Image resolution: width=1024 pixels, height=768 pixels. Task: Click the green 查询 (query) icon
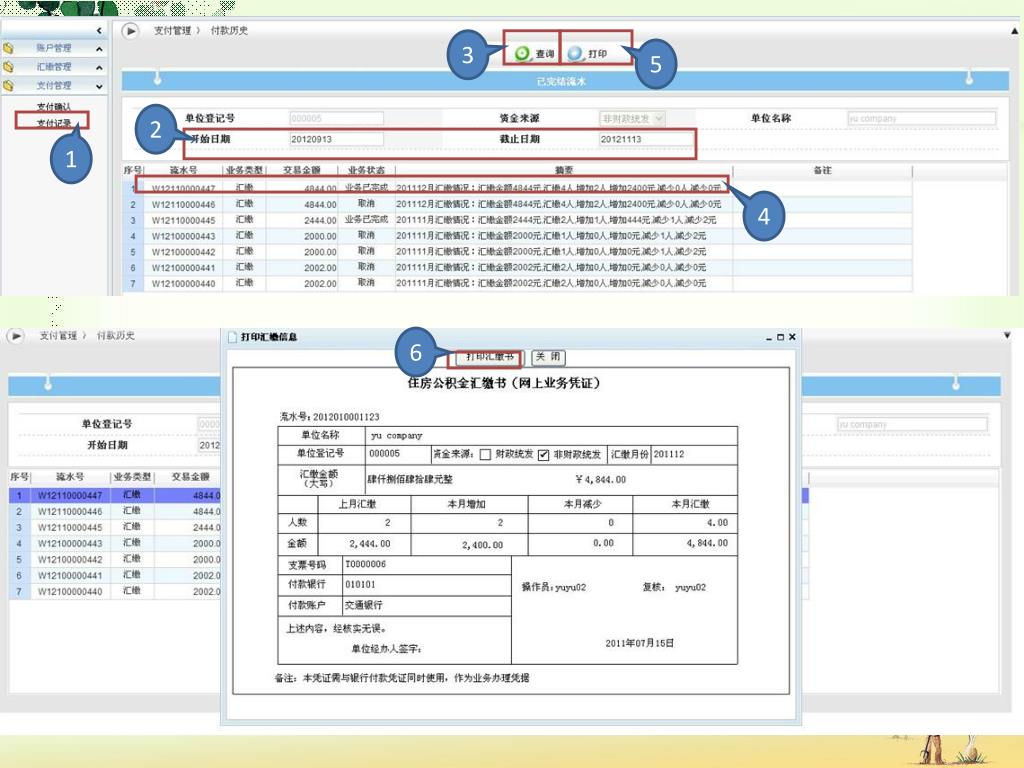(523, 54)
